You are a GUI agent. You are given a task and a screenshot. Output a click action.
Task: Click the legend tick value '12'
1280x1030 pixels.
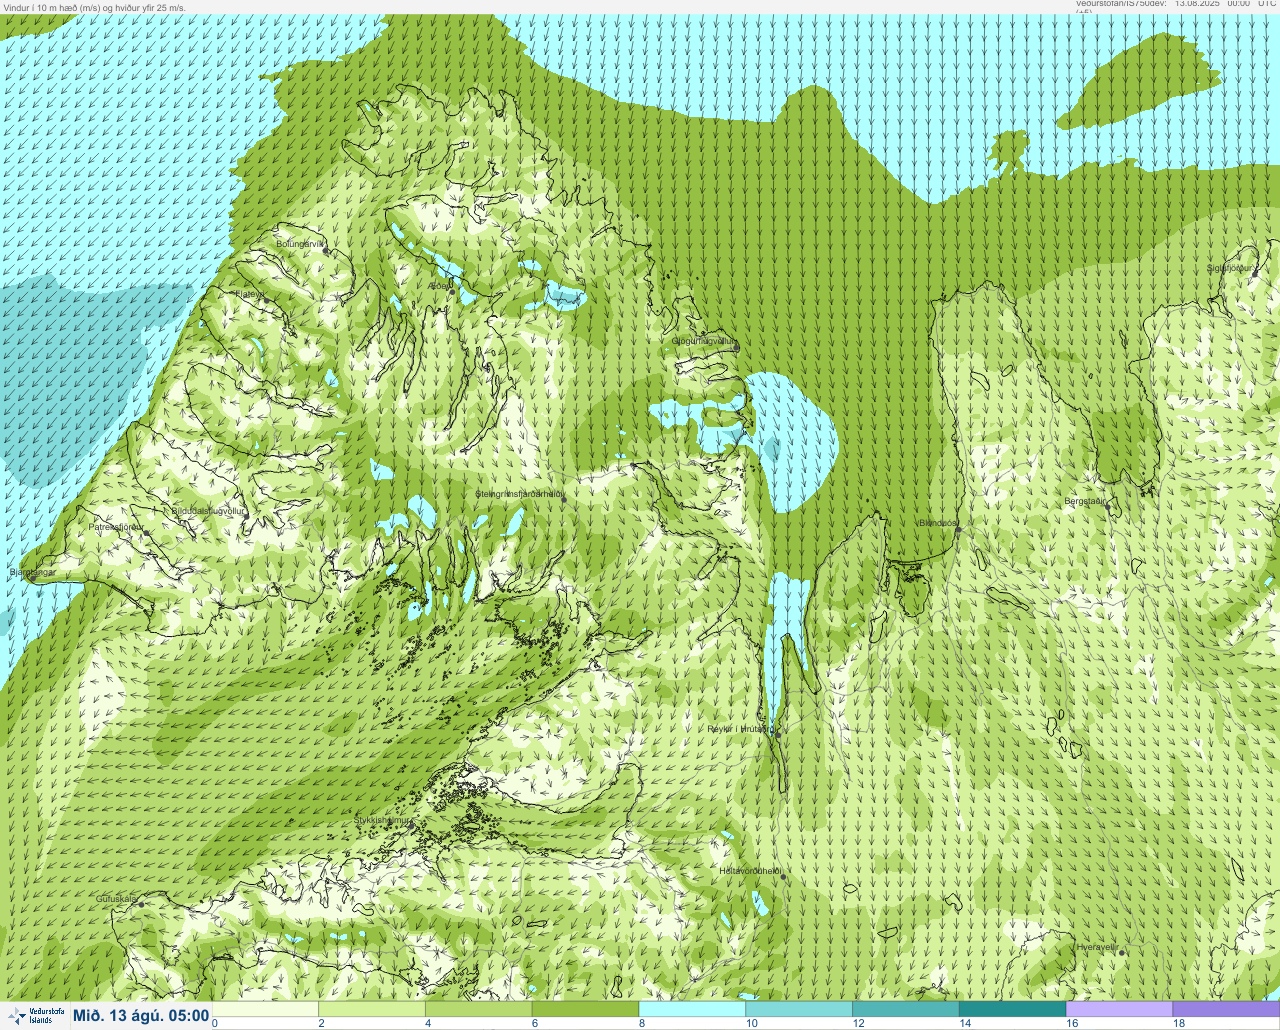[858, 1023]
